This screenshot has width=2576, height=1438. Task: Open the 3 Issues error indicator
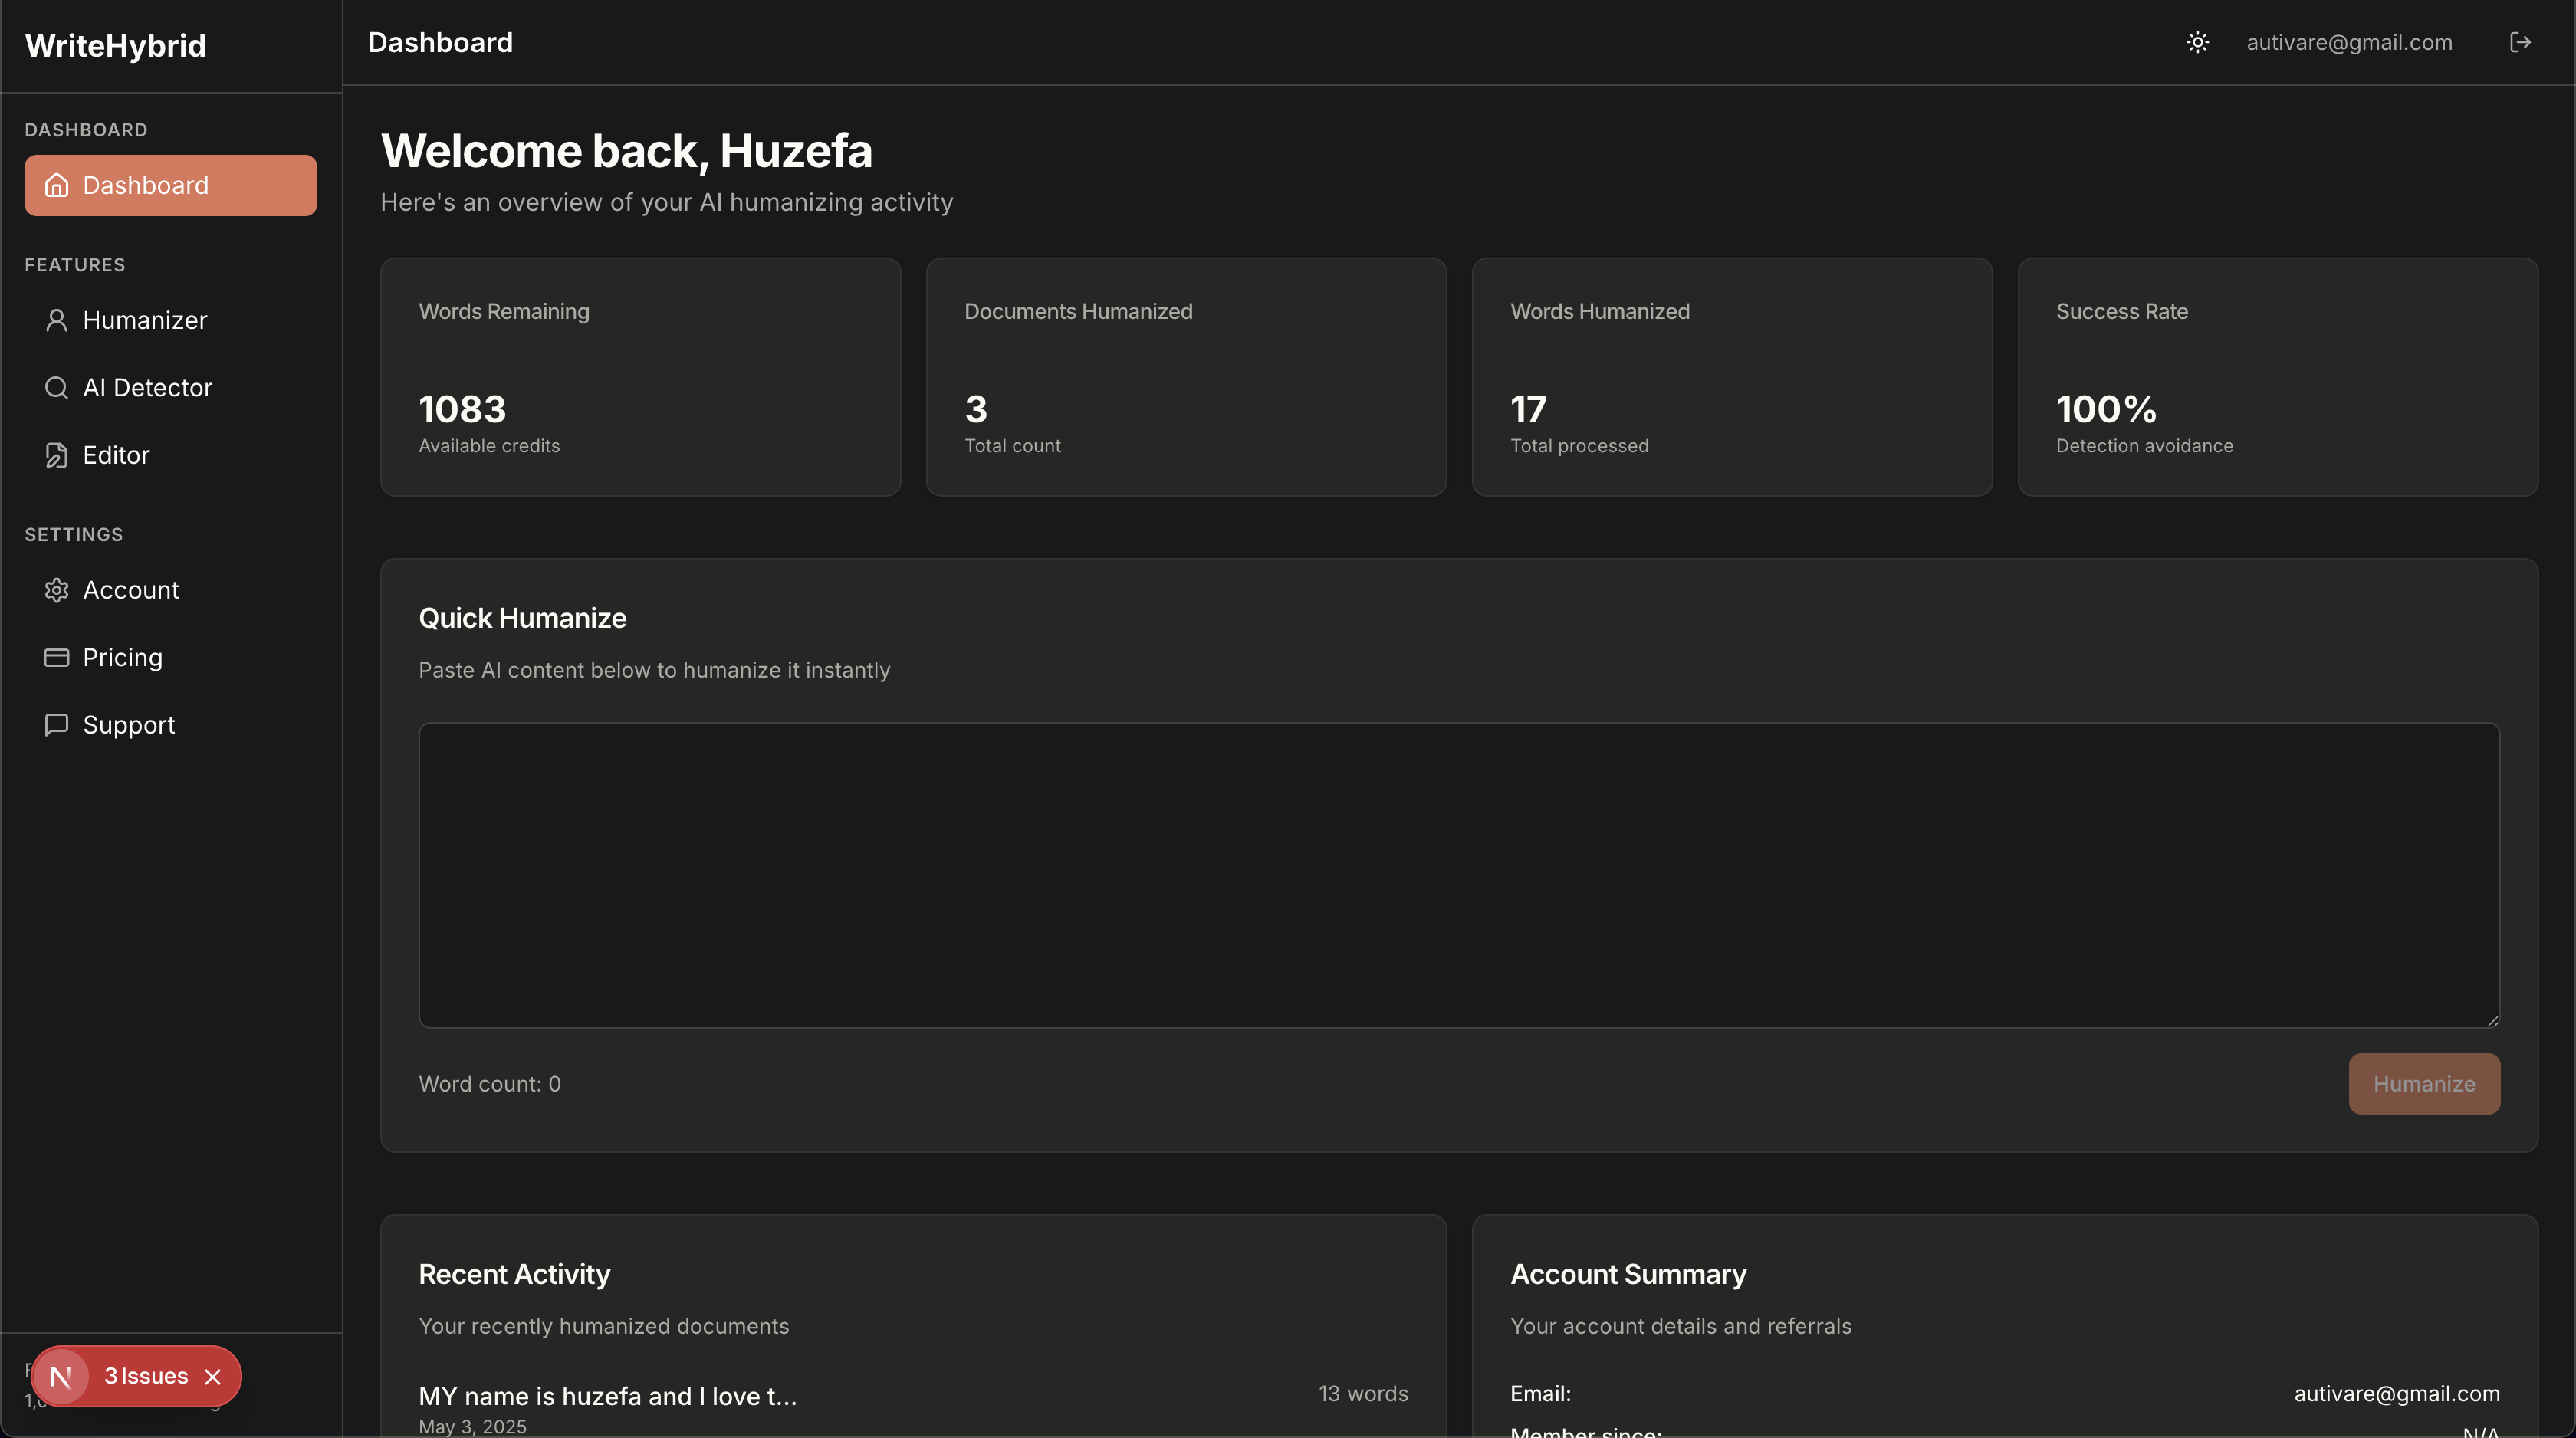pyautogui.click(x=146, y=1376)
